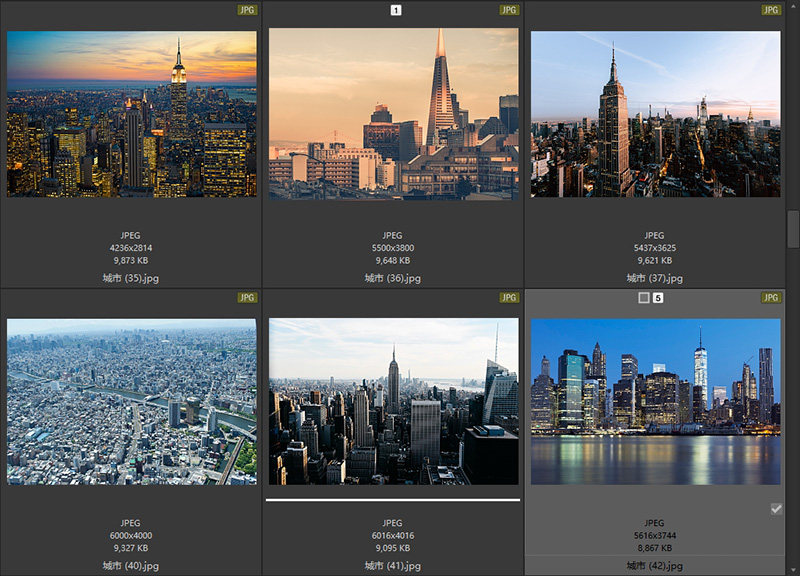Click the JPG badge on 城市 (40).jpg
This screenshot has width=800, height=576.
[x=247, y=298]
